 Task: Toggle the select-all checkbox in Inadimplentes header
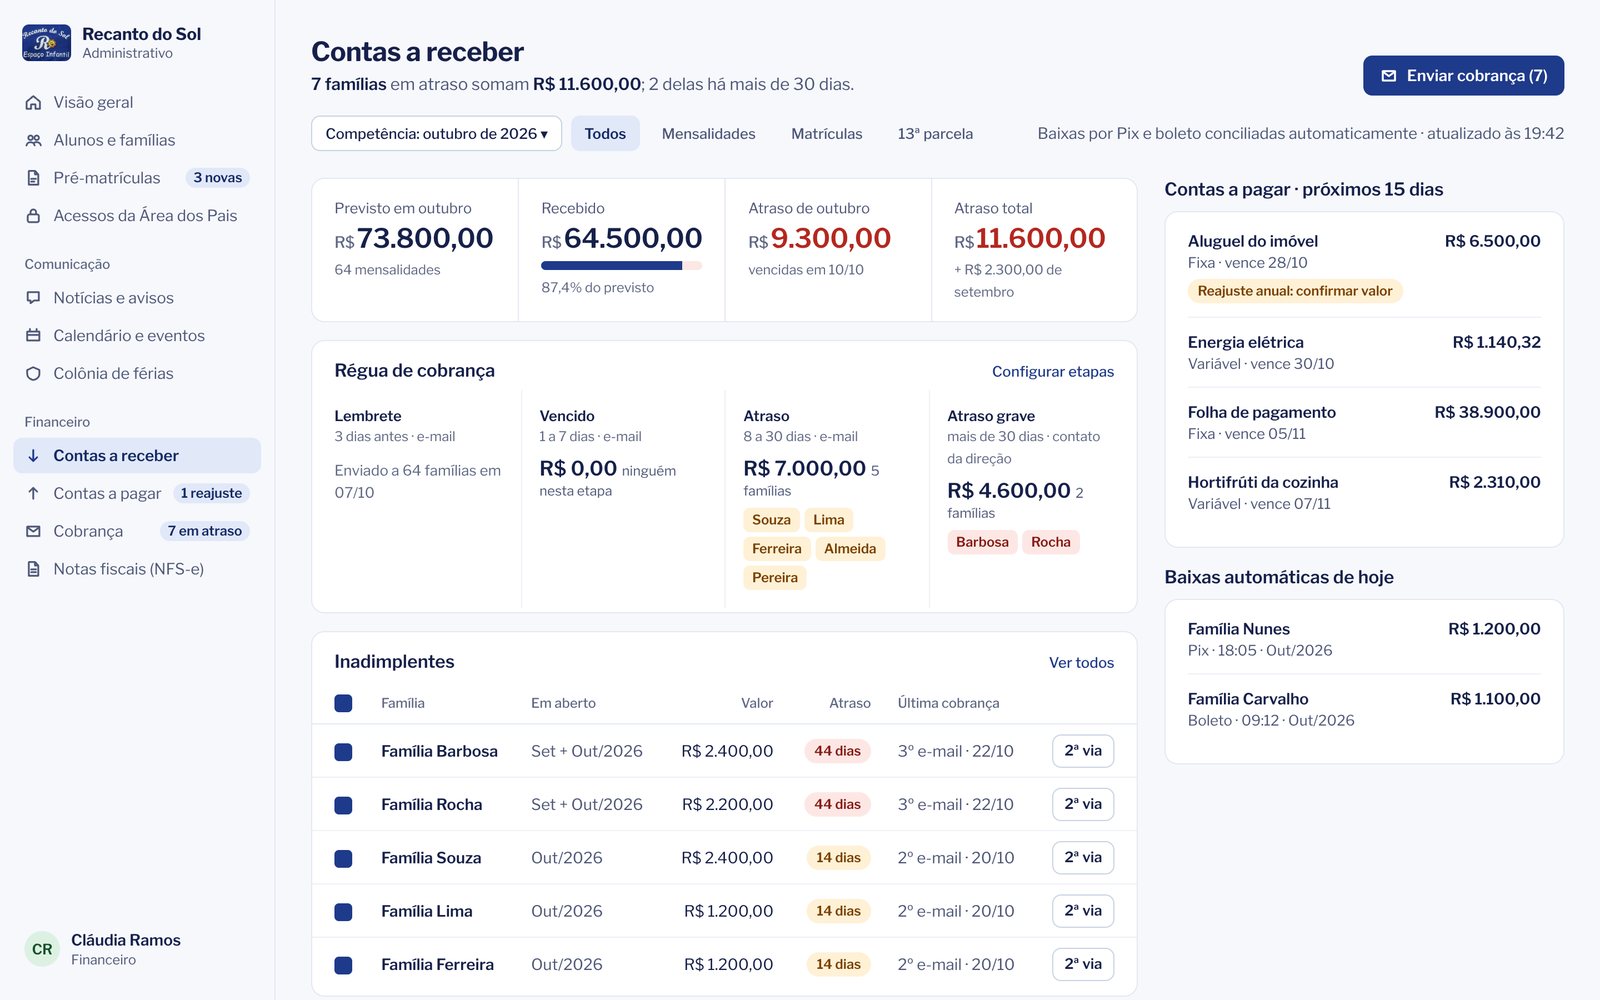343,703
